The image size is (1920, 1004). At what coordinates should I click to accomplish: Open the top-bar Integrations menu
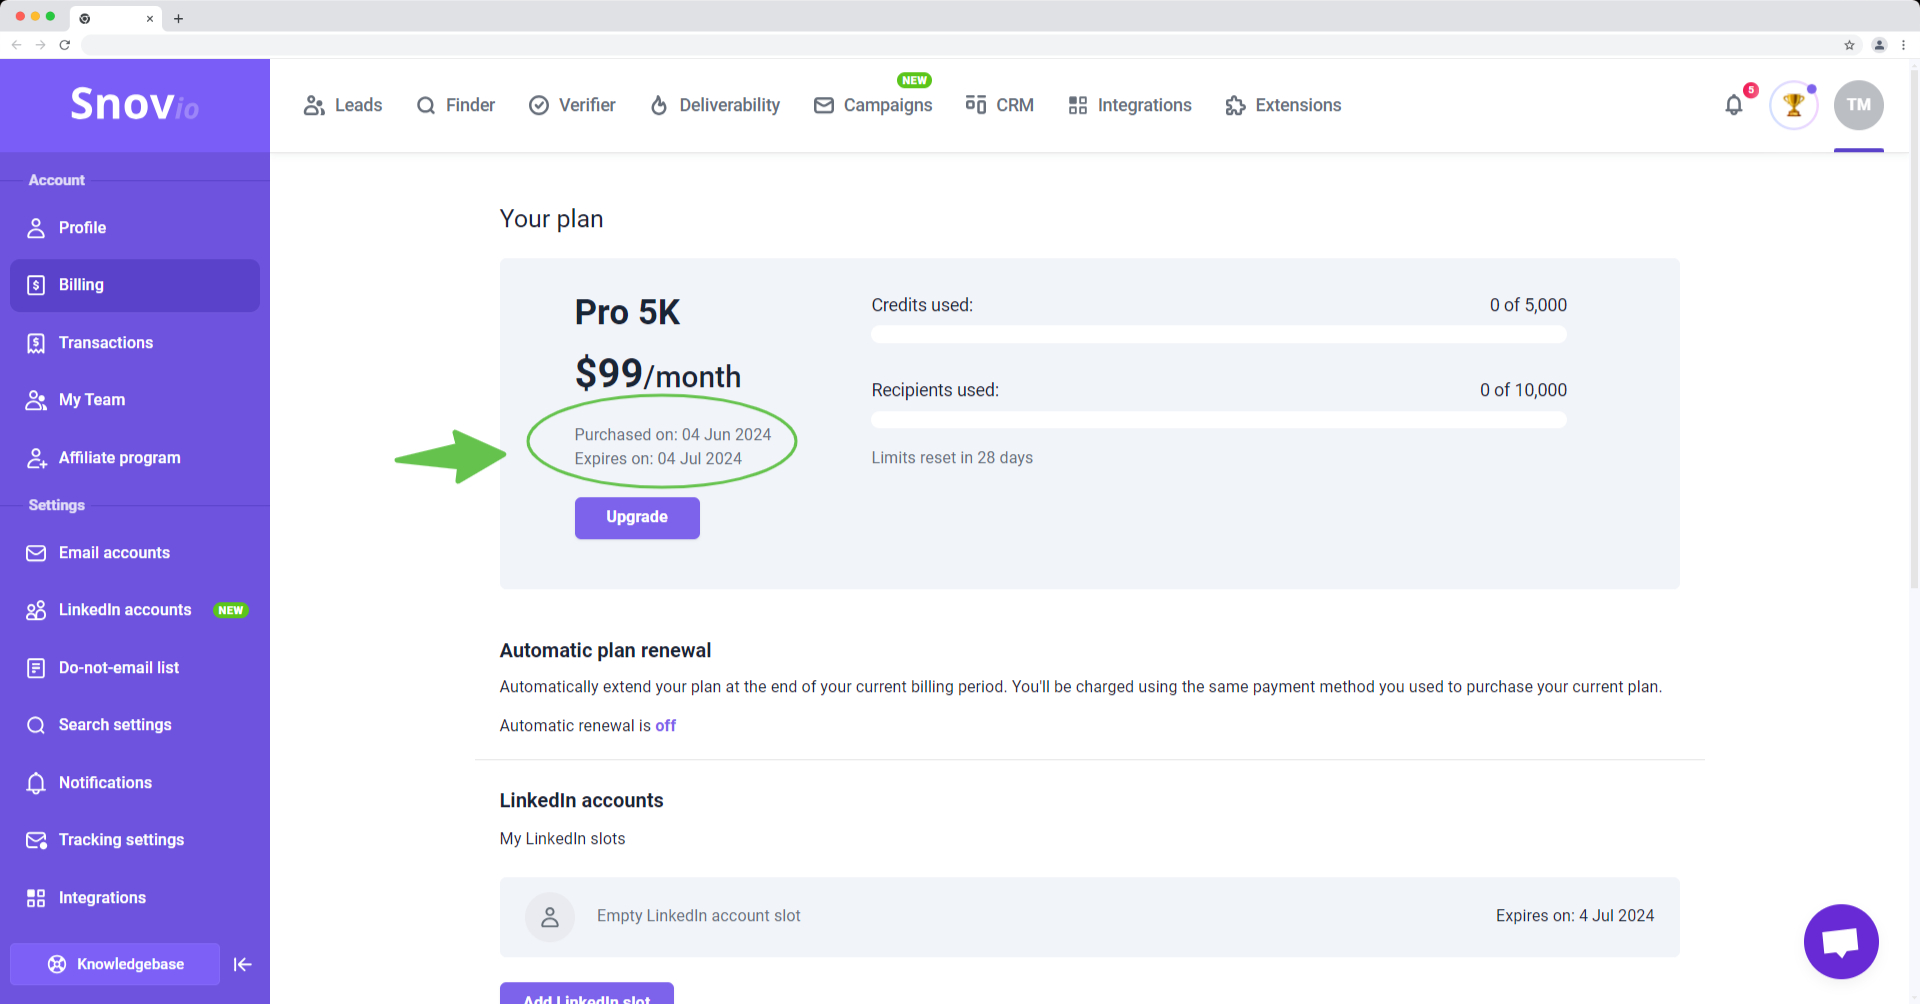1130,105
